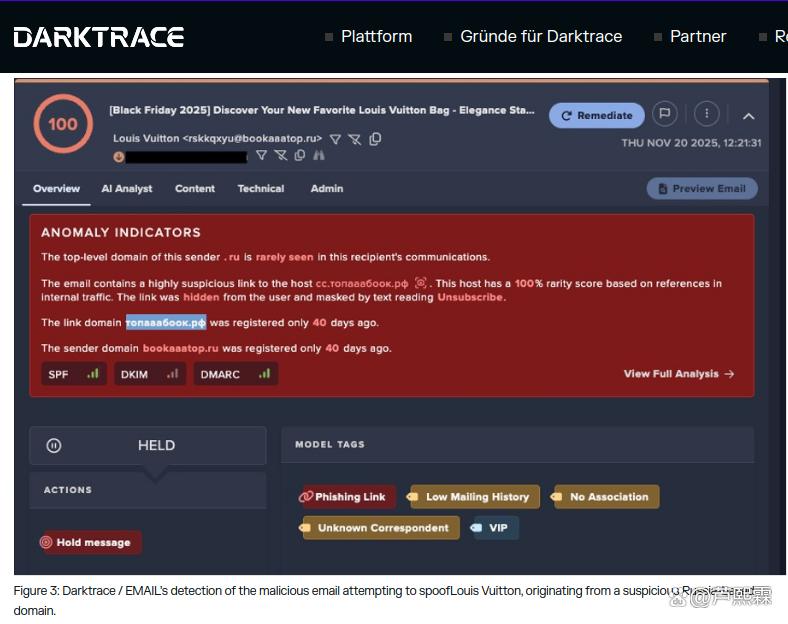Open the Gründe für Darktrace menu

(541, 37)
